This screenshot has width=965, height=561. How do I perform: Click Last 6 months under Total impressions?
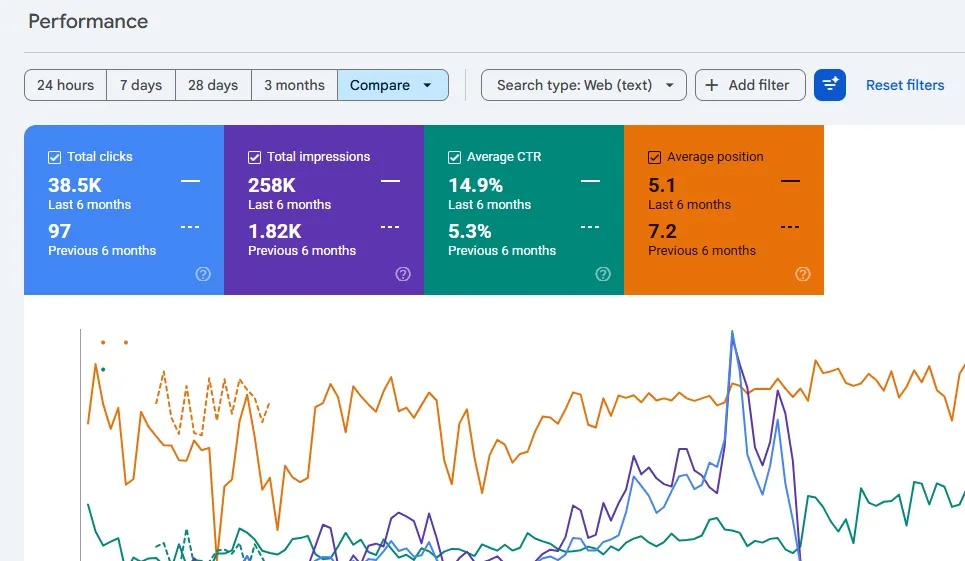[x=289, y=205]
